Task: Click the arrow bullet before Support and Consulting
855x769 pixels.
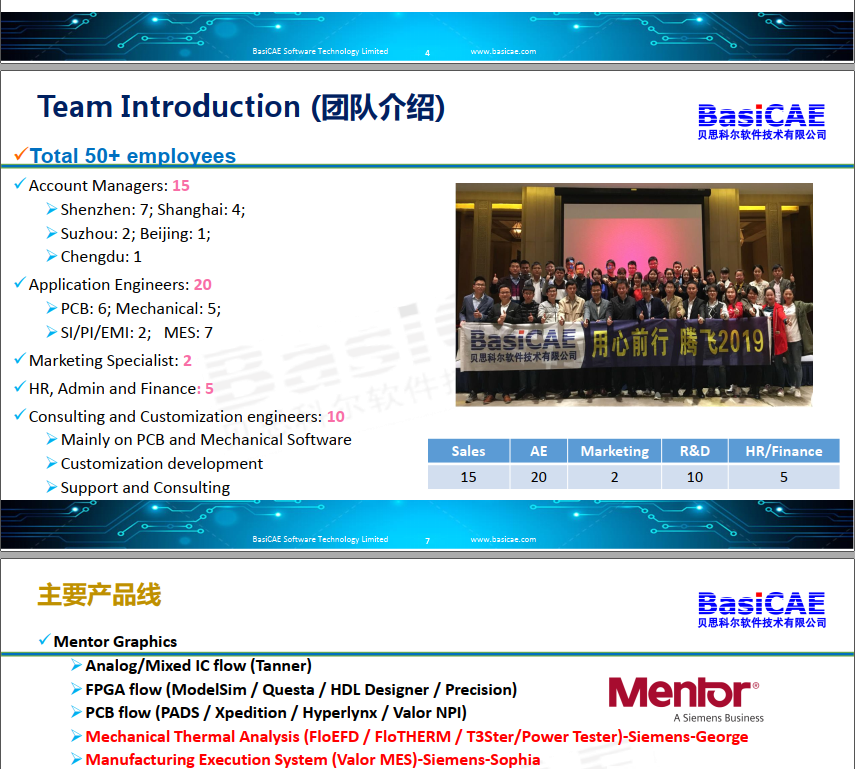Action: point(52,488)
